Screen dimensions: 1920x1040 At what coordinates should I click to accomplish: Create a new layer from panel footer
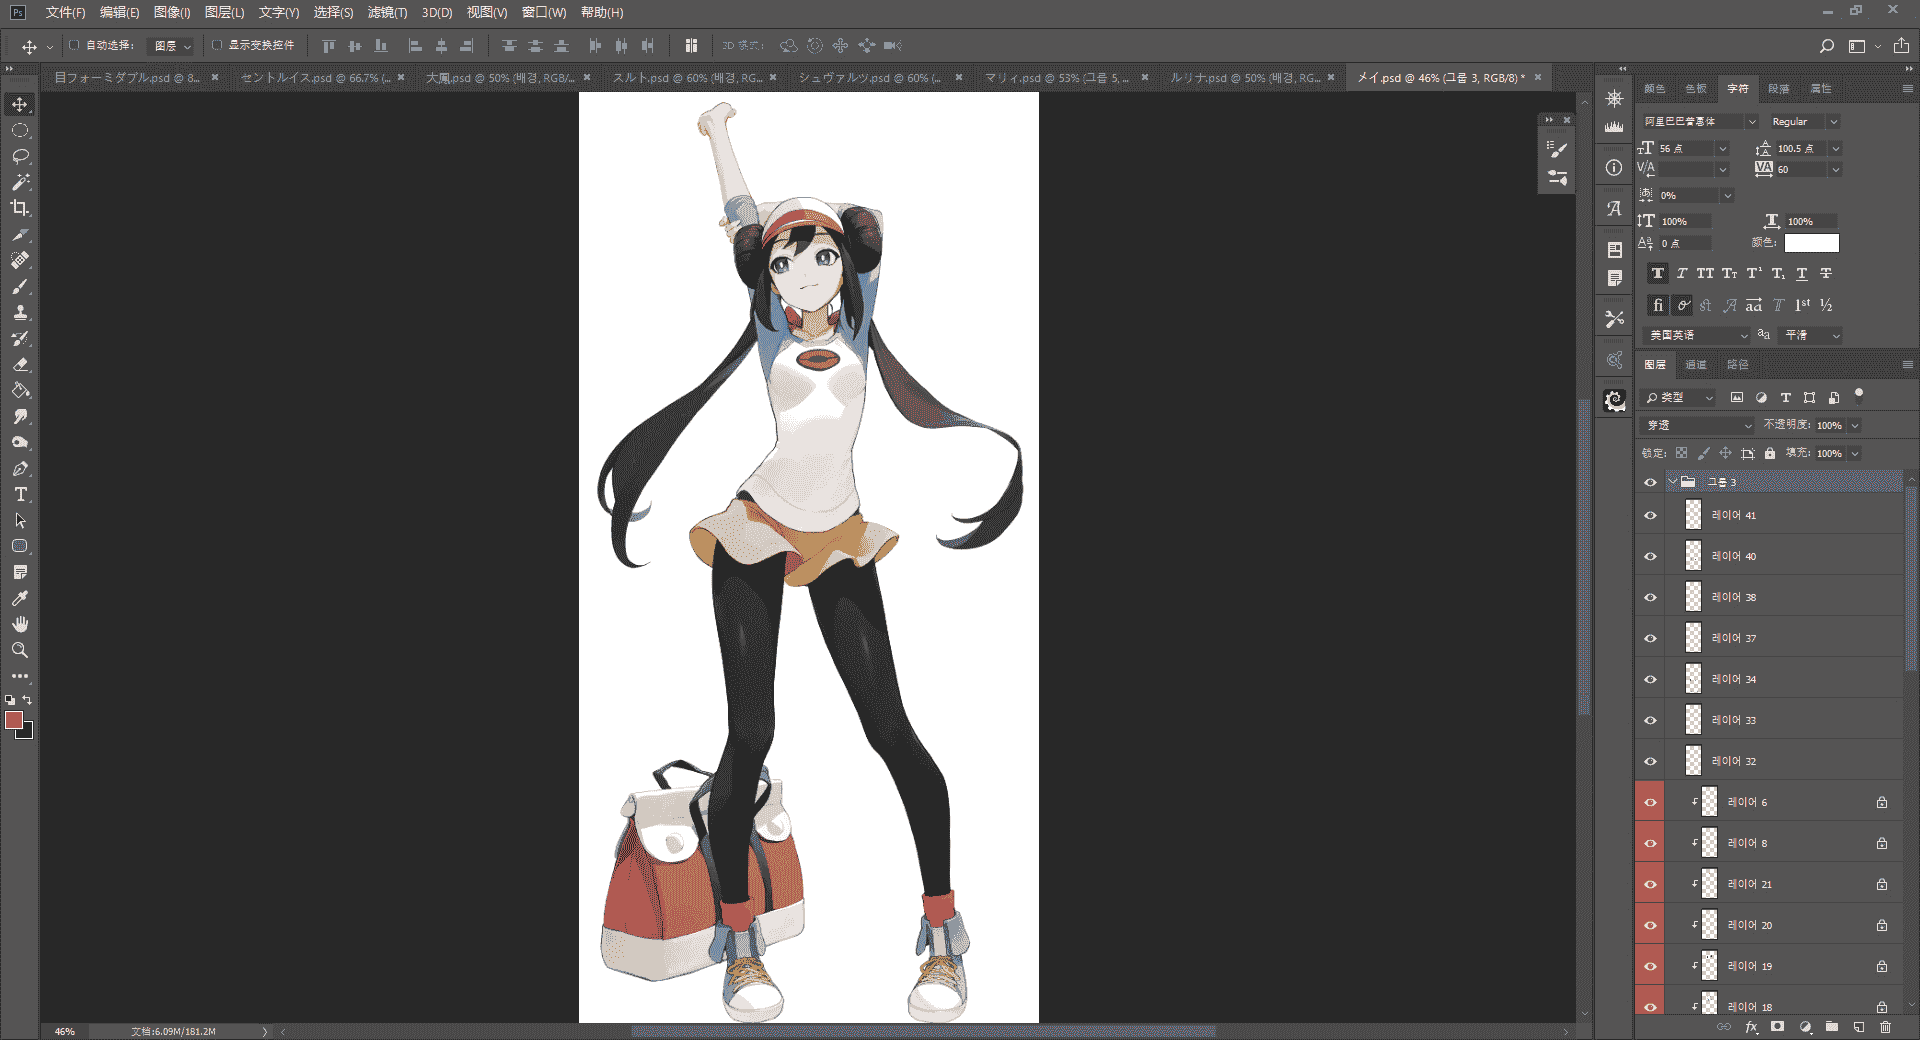(1859, 1027)
